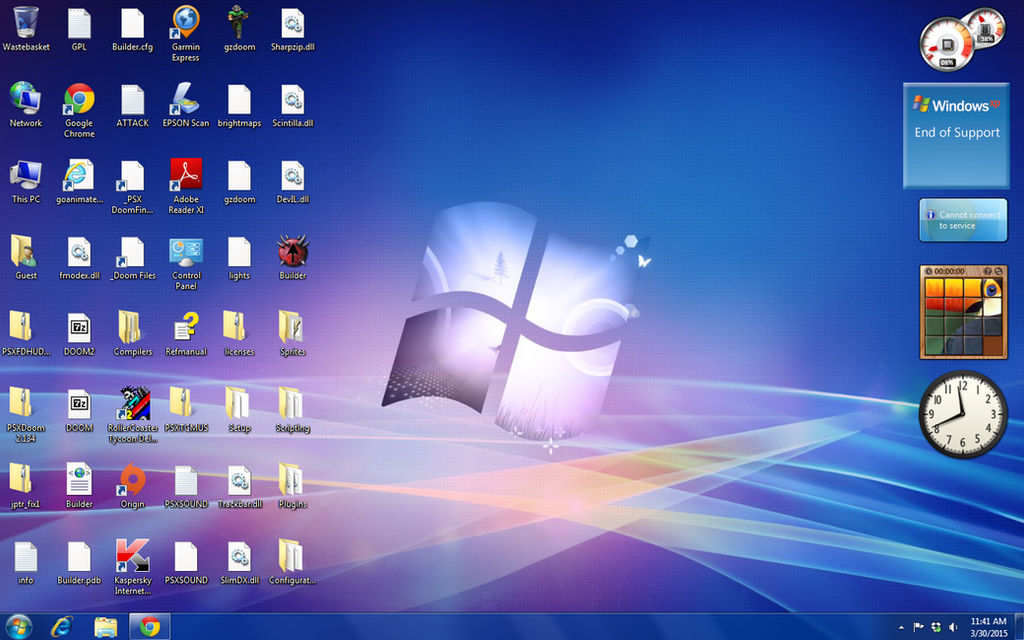This screenshot has height=640, width=1024.
Task: Open File Explorer from the taskbar
Action: pos(105,627)
